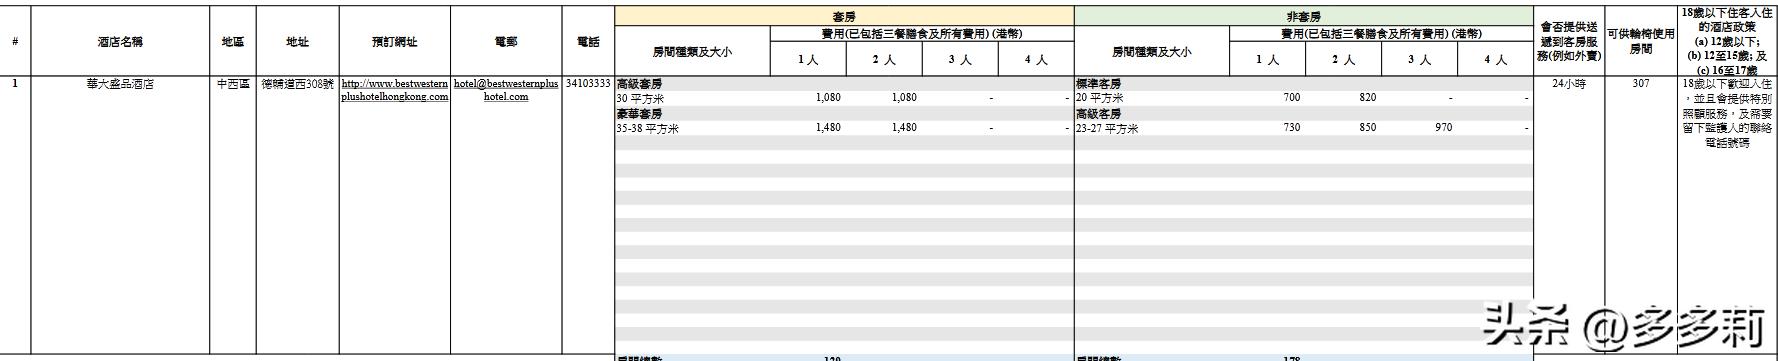Click the hotel@bestwesternplushotel.com email link

tap(506, 90)
